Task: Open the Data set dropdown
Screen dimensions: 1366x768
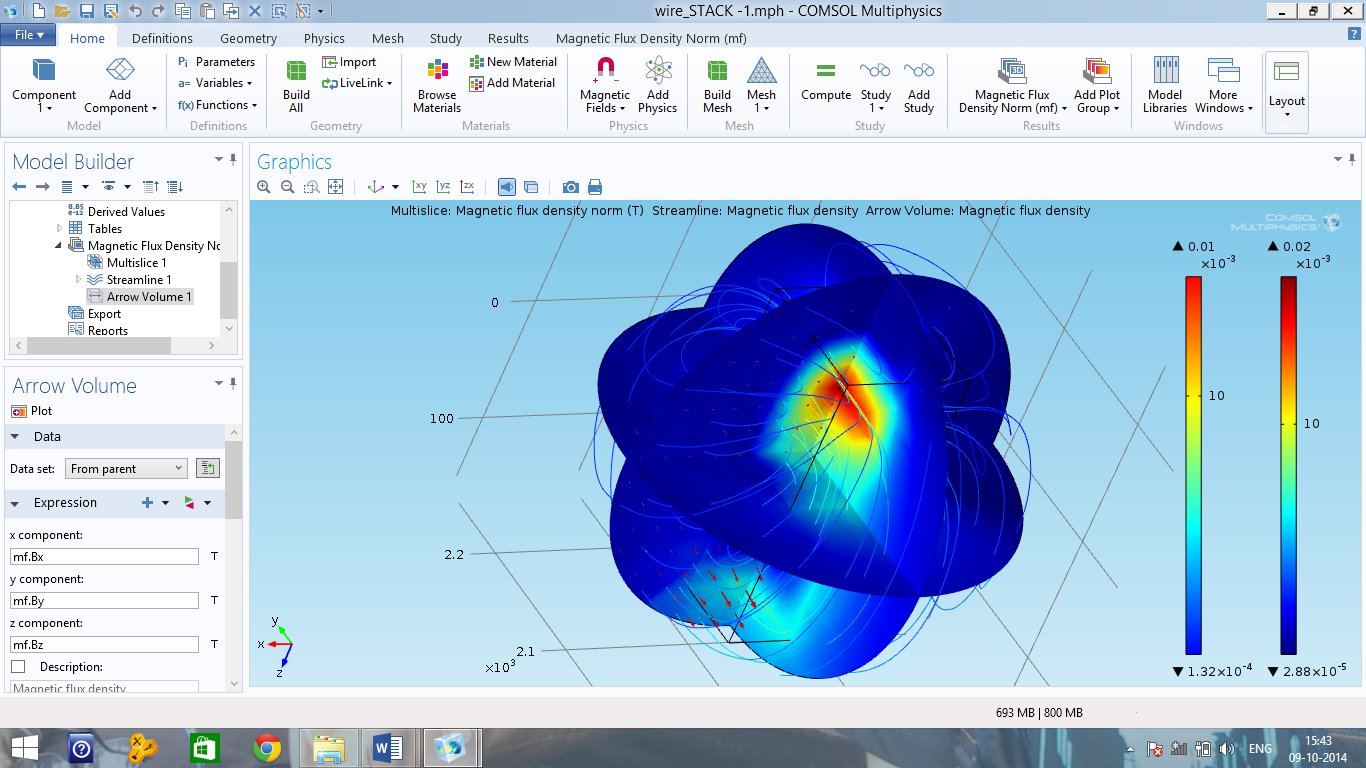Action: pos(126,469)
